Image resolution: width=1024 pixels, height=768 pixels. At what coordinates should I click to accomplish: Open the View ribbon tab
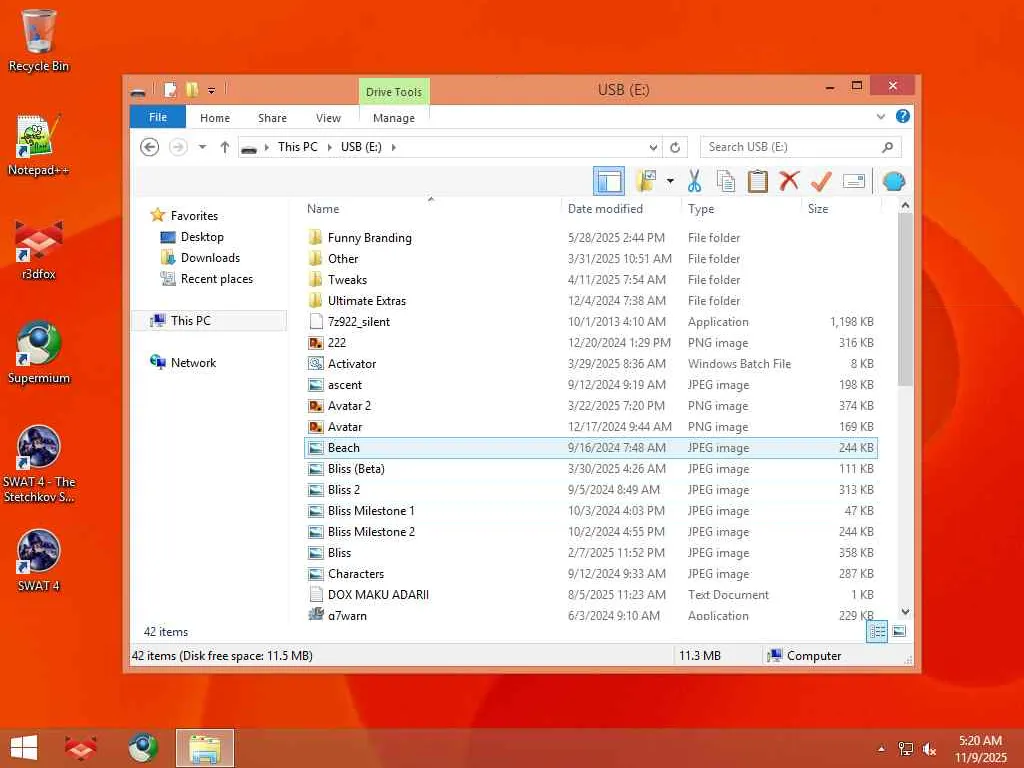tap(328, 118)
